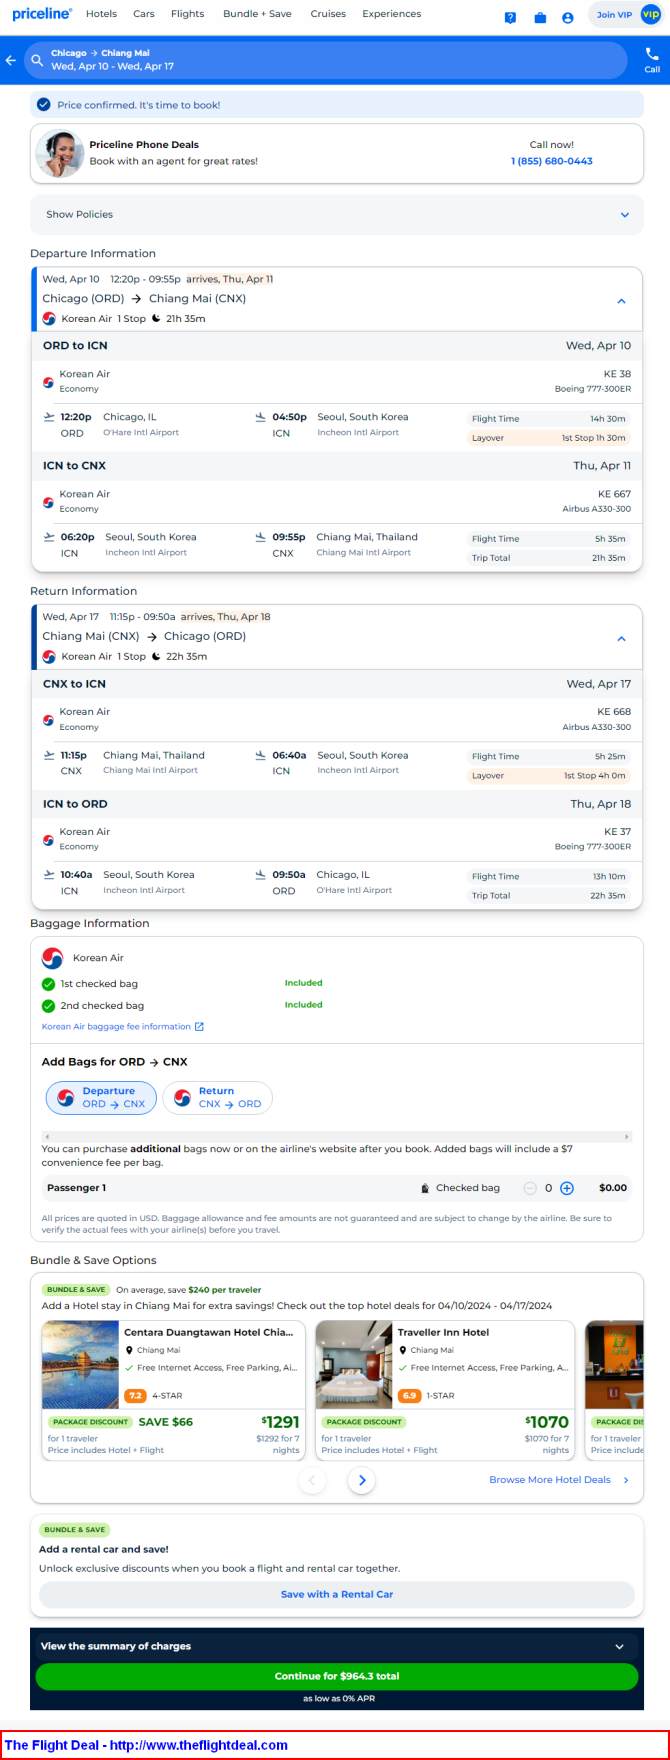Viewport: 670px width, 1760px height.
Task: Click Browse More Hotel Deals link
Action: tap(549, 1480)
